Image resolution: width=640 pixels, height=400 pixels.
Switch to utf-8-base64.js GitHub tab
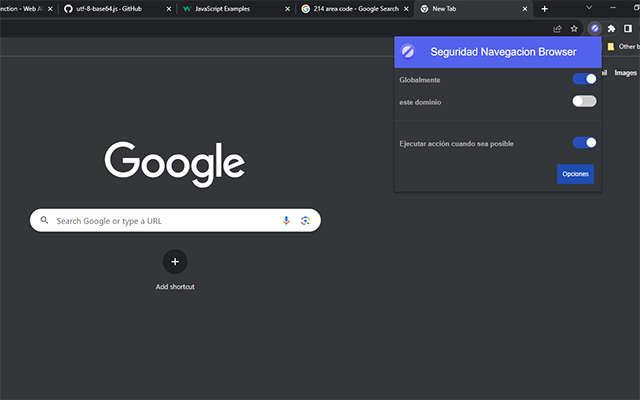118,9
